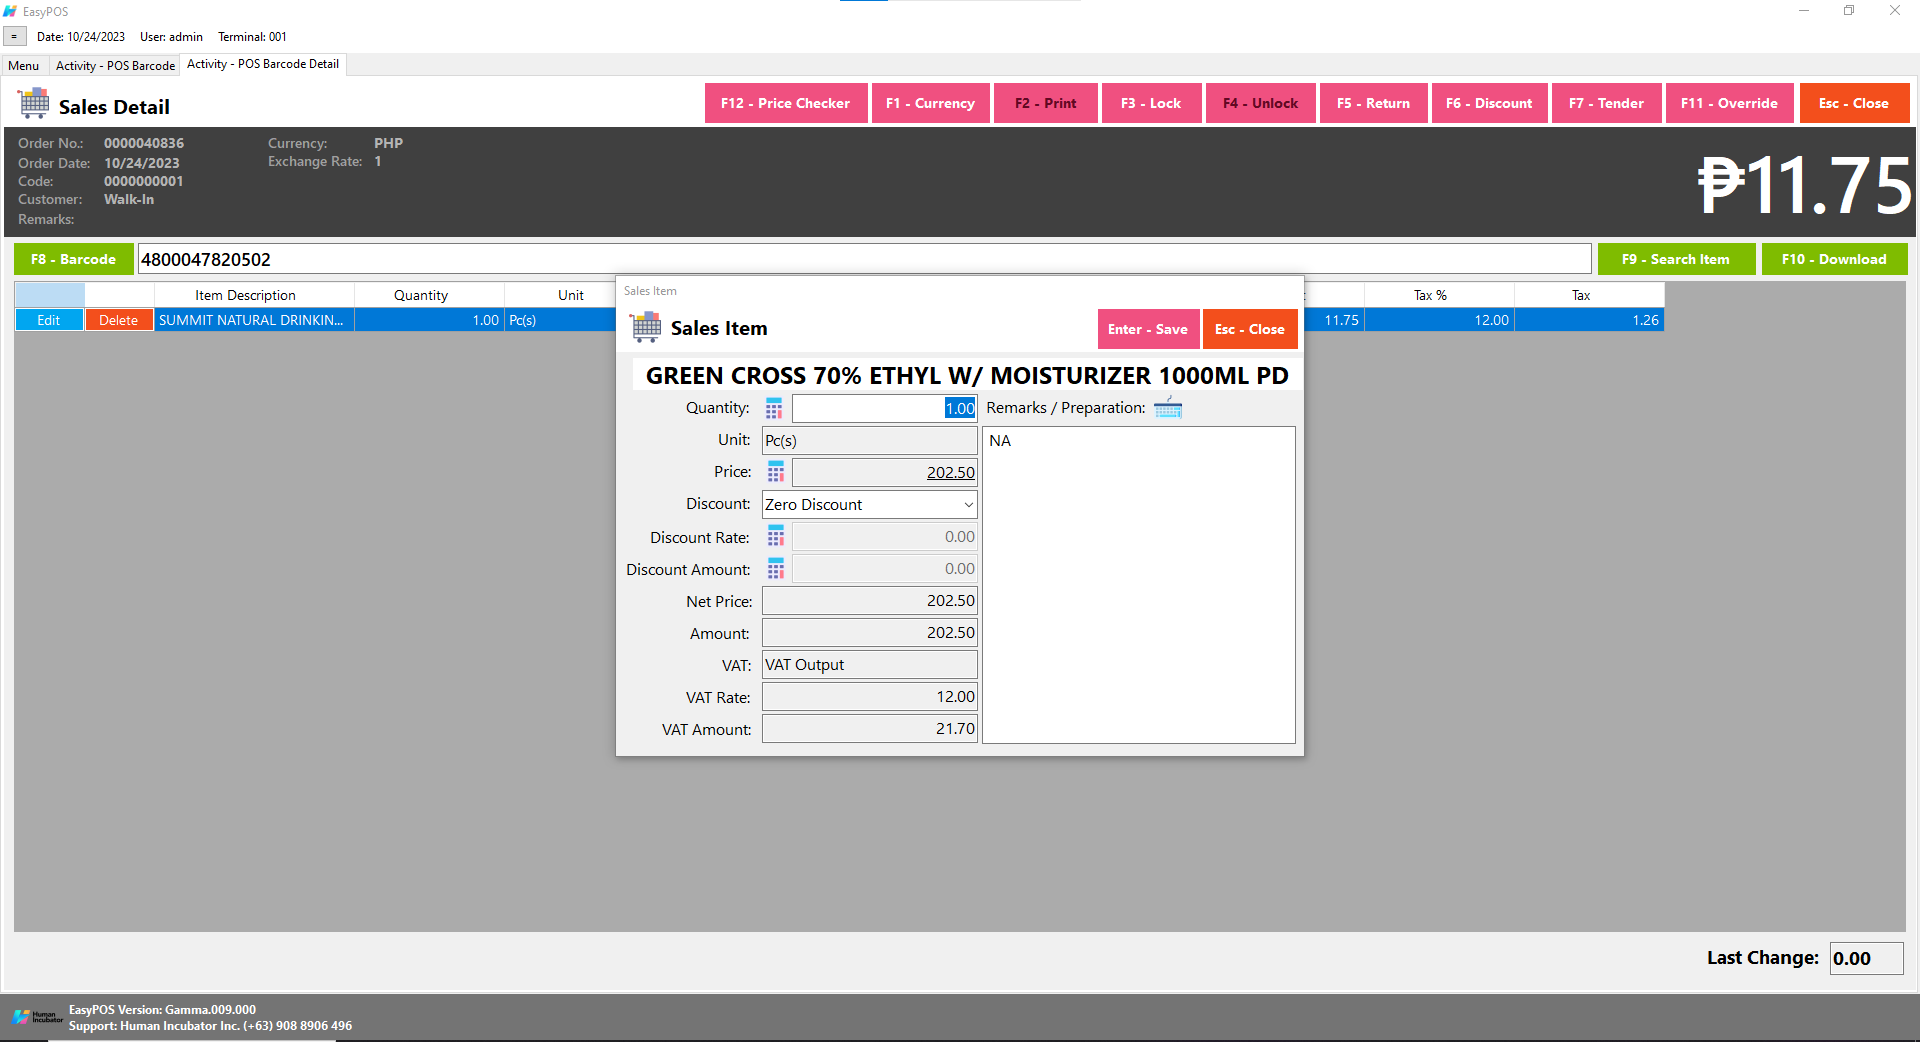The image size is (1920, 1042).
Task: Click the VAT Amount field 21.70
Action: [x=870, y=729]
